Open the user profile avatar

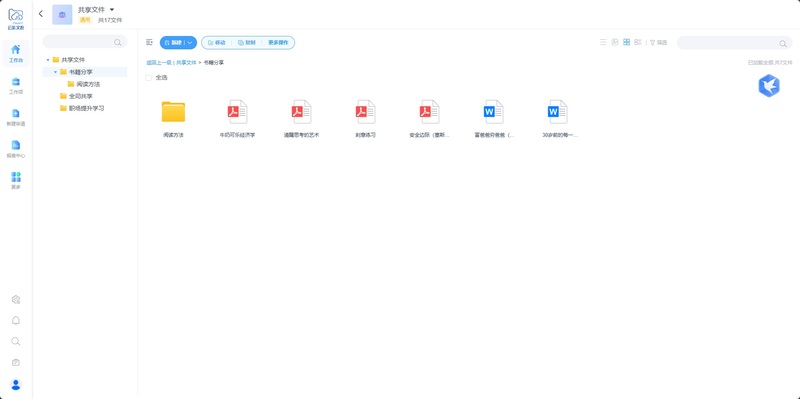point(16,385)
